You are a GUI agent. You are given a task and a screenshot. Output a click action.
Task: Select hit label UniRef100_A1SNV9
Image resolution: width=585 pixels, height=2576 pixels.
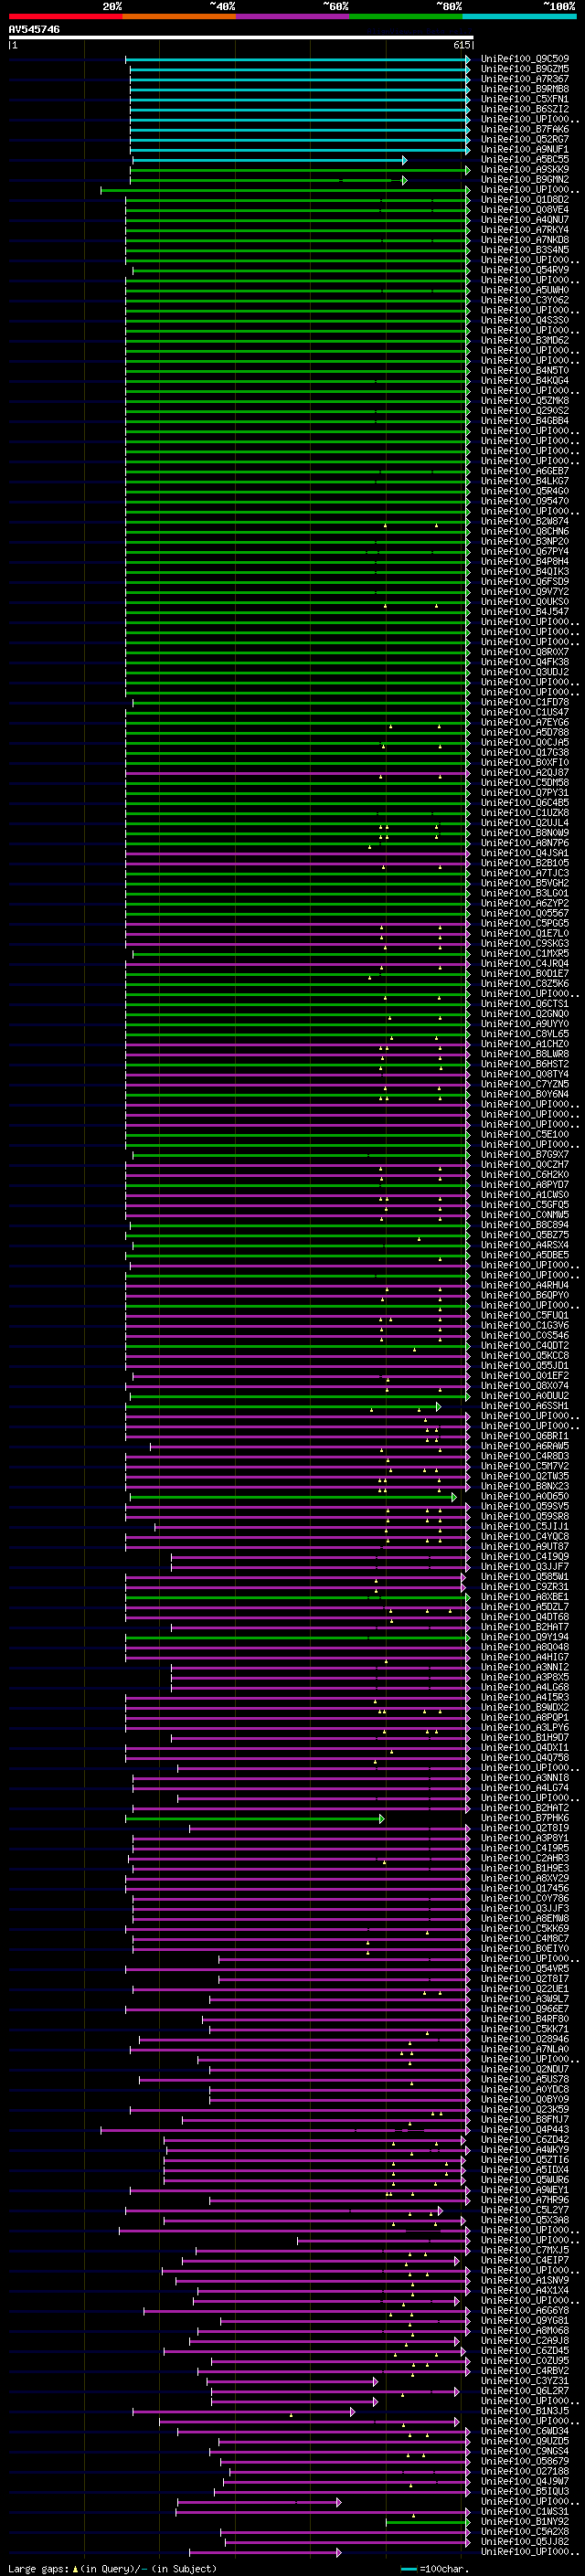click(525, 2281)
